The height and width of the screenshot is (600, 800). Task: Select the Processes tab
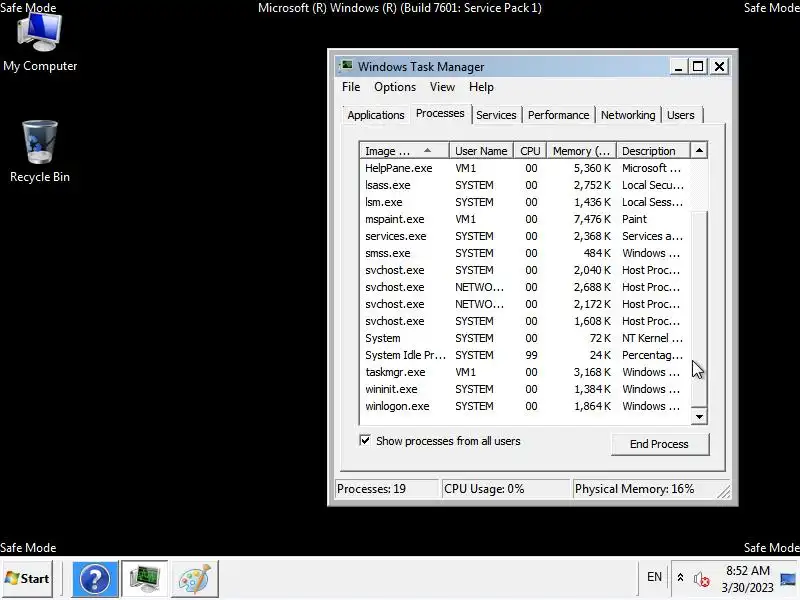pyautogui.click(x=440, y=113)
